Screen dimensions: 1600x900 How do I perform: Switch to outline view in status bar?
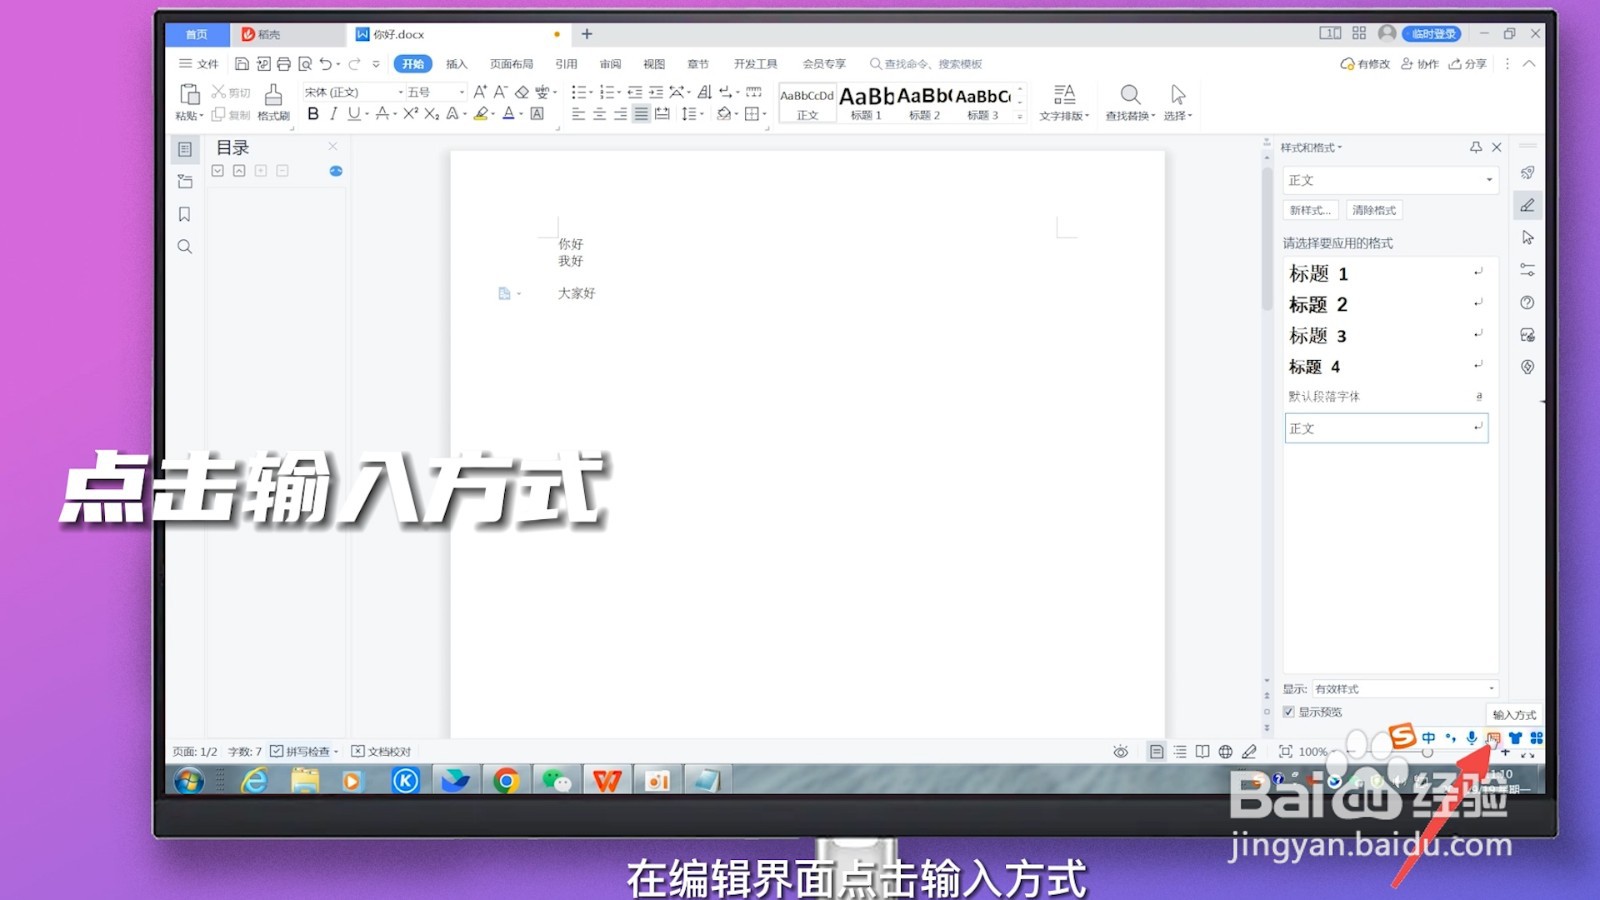[1180, 752]
